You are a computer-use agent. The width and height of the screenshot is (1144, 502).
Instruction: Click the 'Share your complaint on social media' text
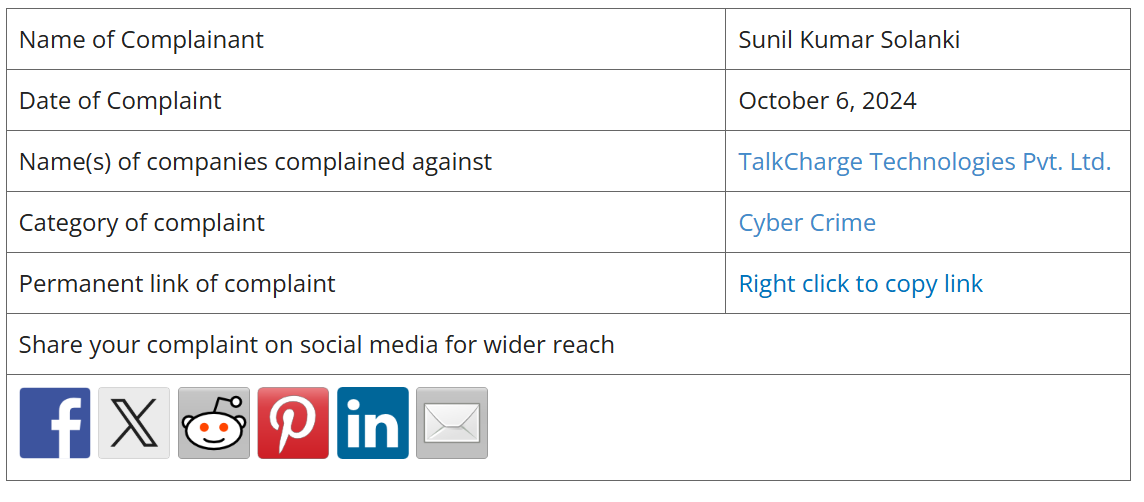[316, 345]
